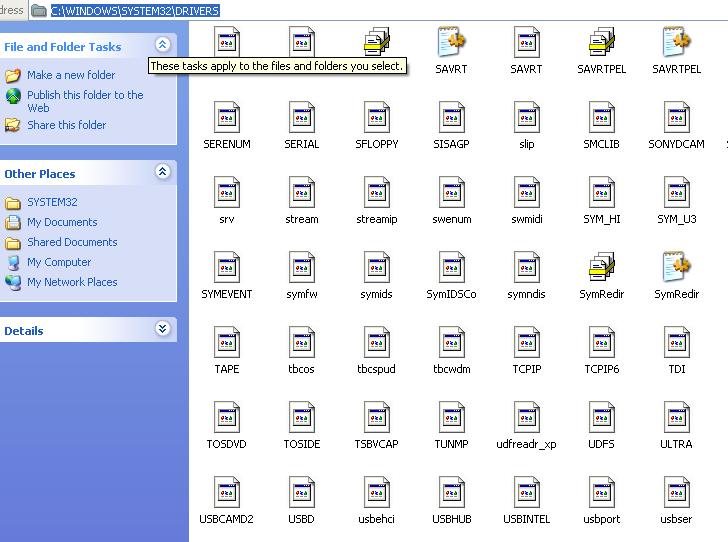Open the TCPIP driver file icon

(526, 343)
